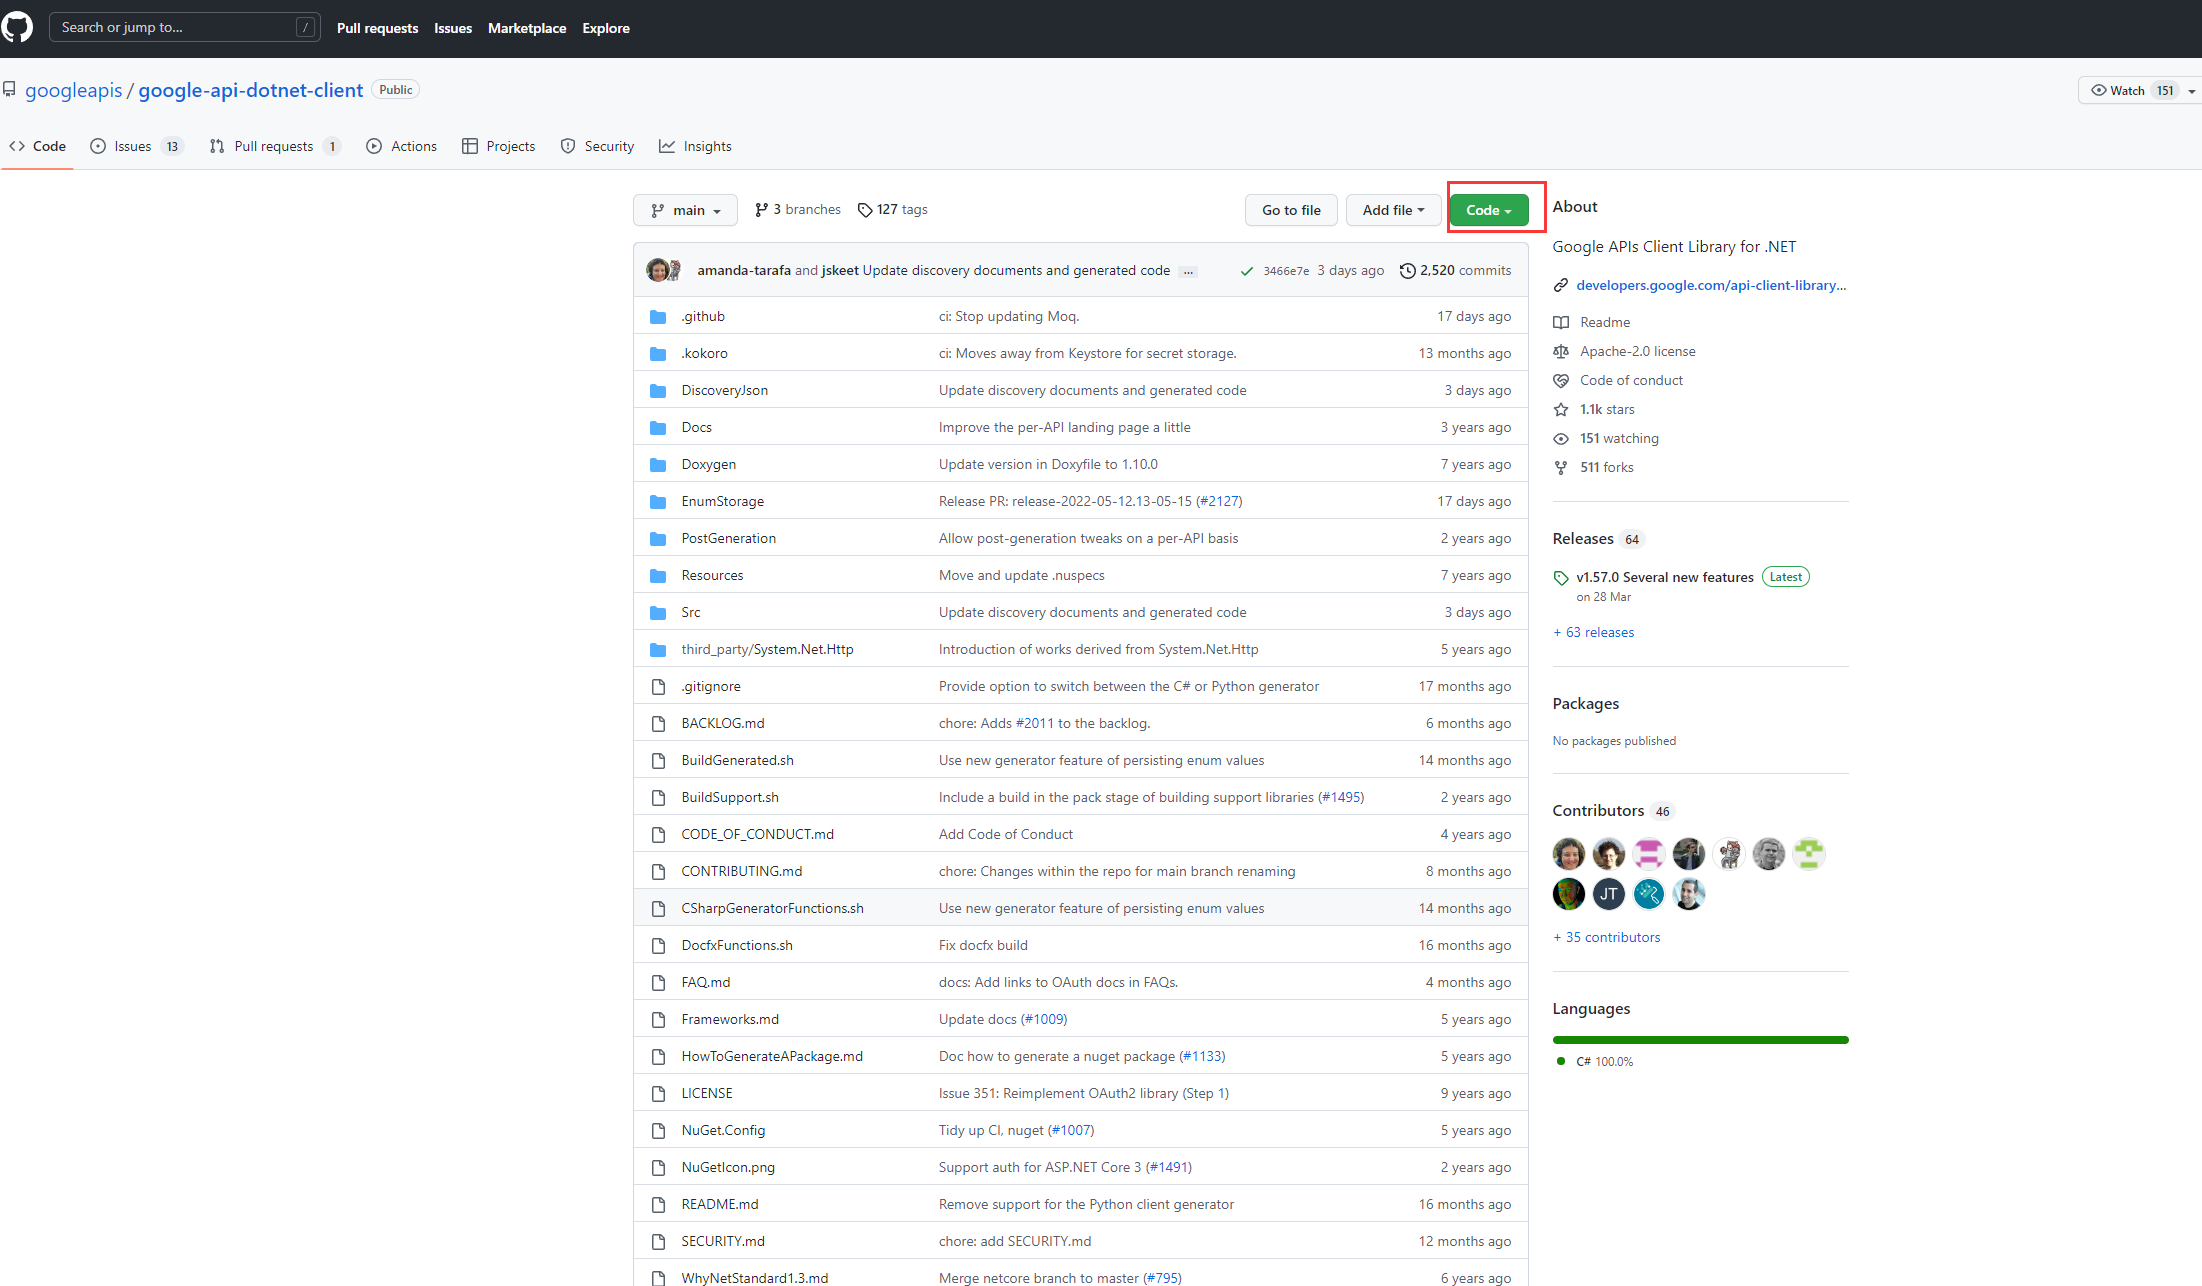Open the green Code dropdown
Screen dimensions: 2202x1286
(x=1487, y=210)
